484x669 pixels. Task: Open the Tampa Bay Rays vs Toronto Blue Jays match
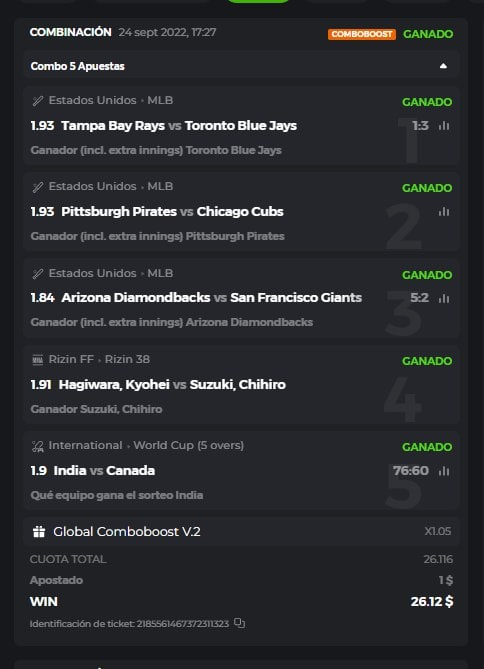[x=179, y=126]
